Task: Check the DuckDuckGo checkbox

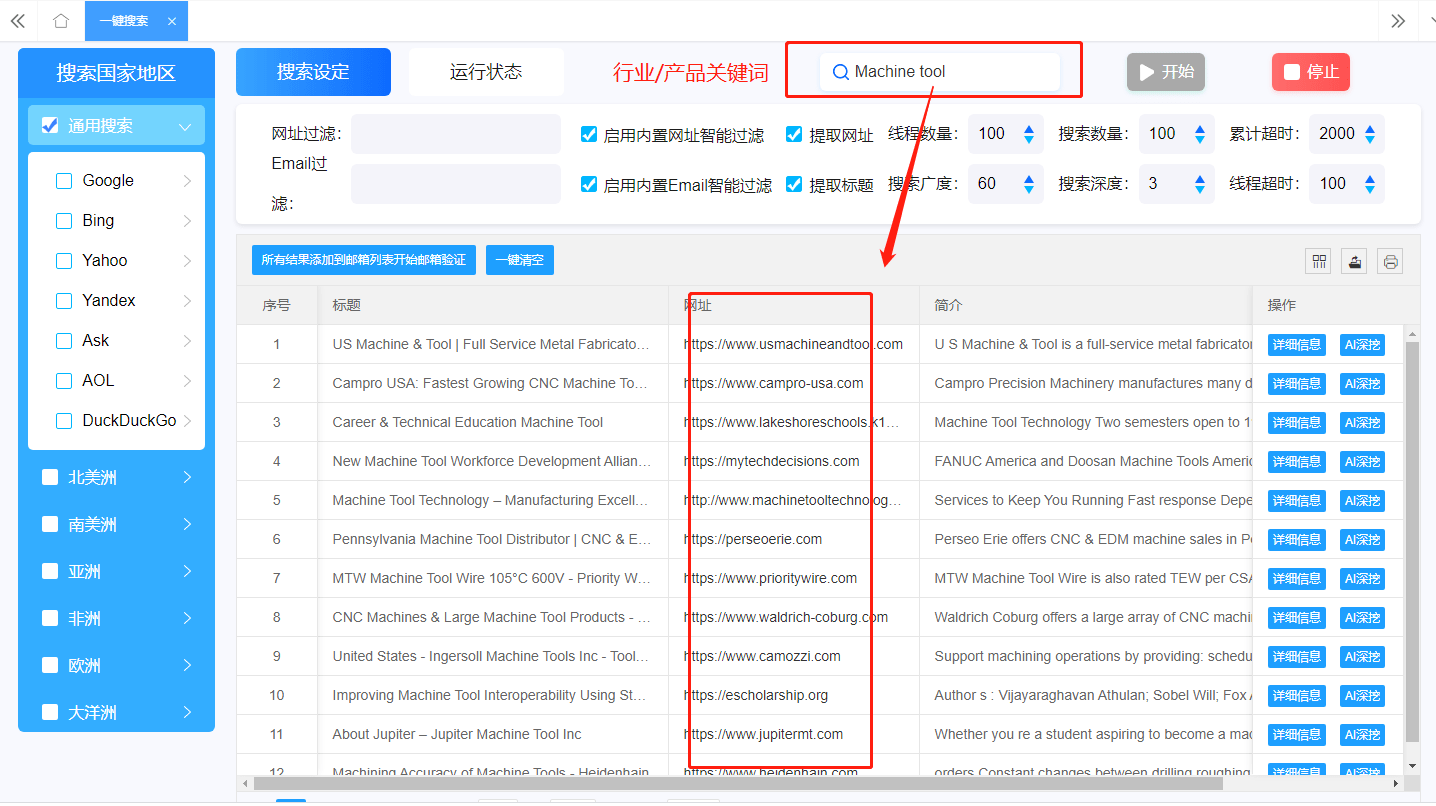Action: pos(64,420)
